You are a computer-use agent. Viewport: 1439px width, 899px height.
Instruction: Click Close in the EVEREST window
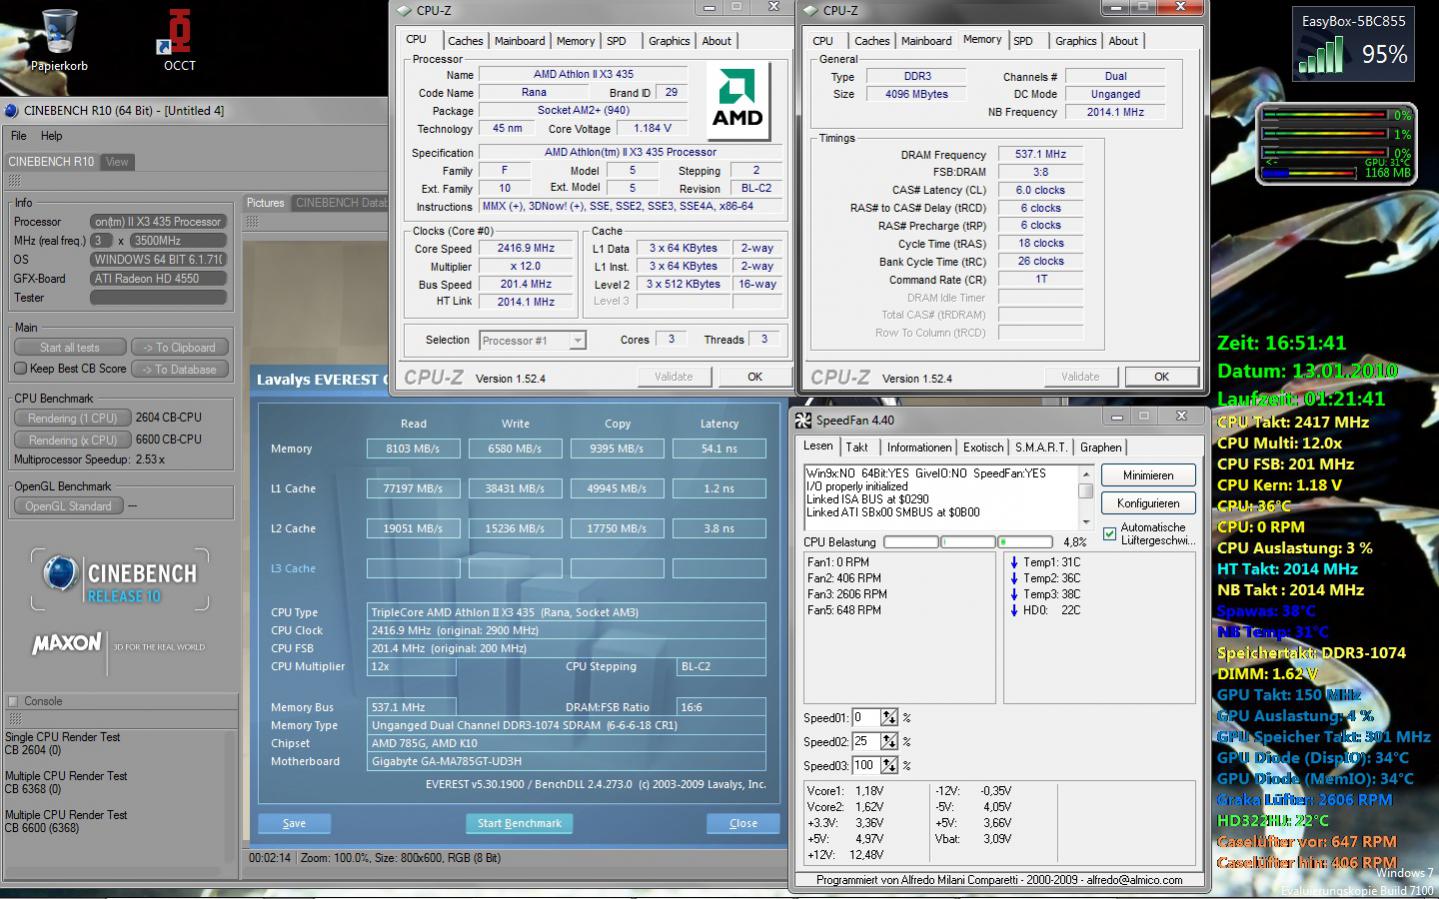[x=743, y=823]
